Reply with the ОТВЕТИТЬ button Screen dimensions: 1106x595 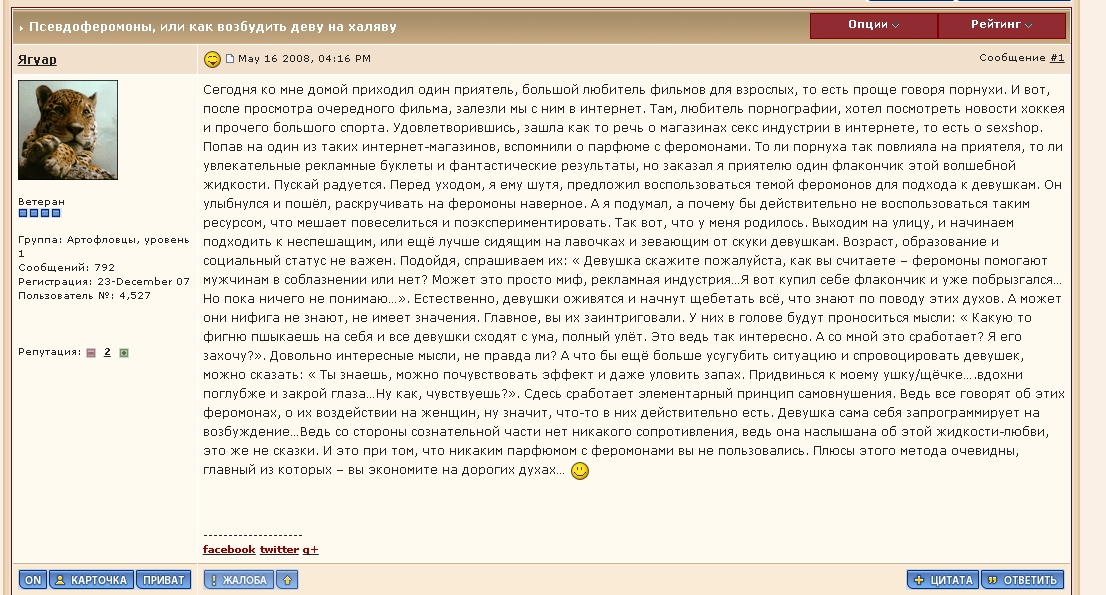[1023, 579]
